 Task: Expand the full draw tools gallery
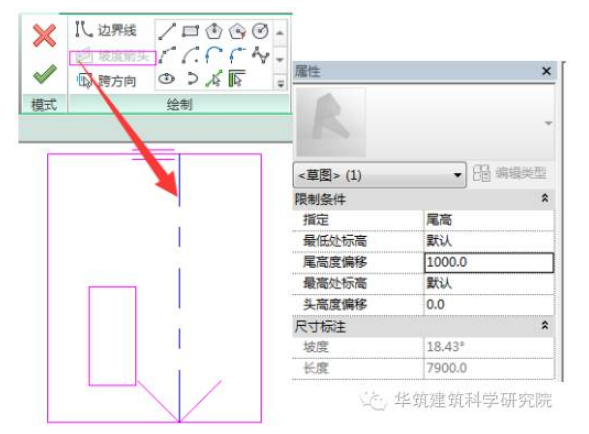[x=280, y=83]
